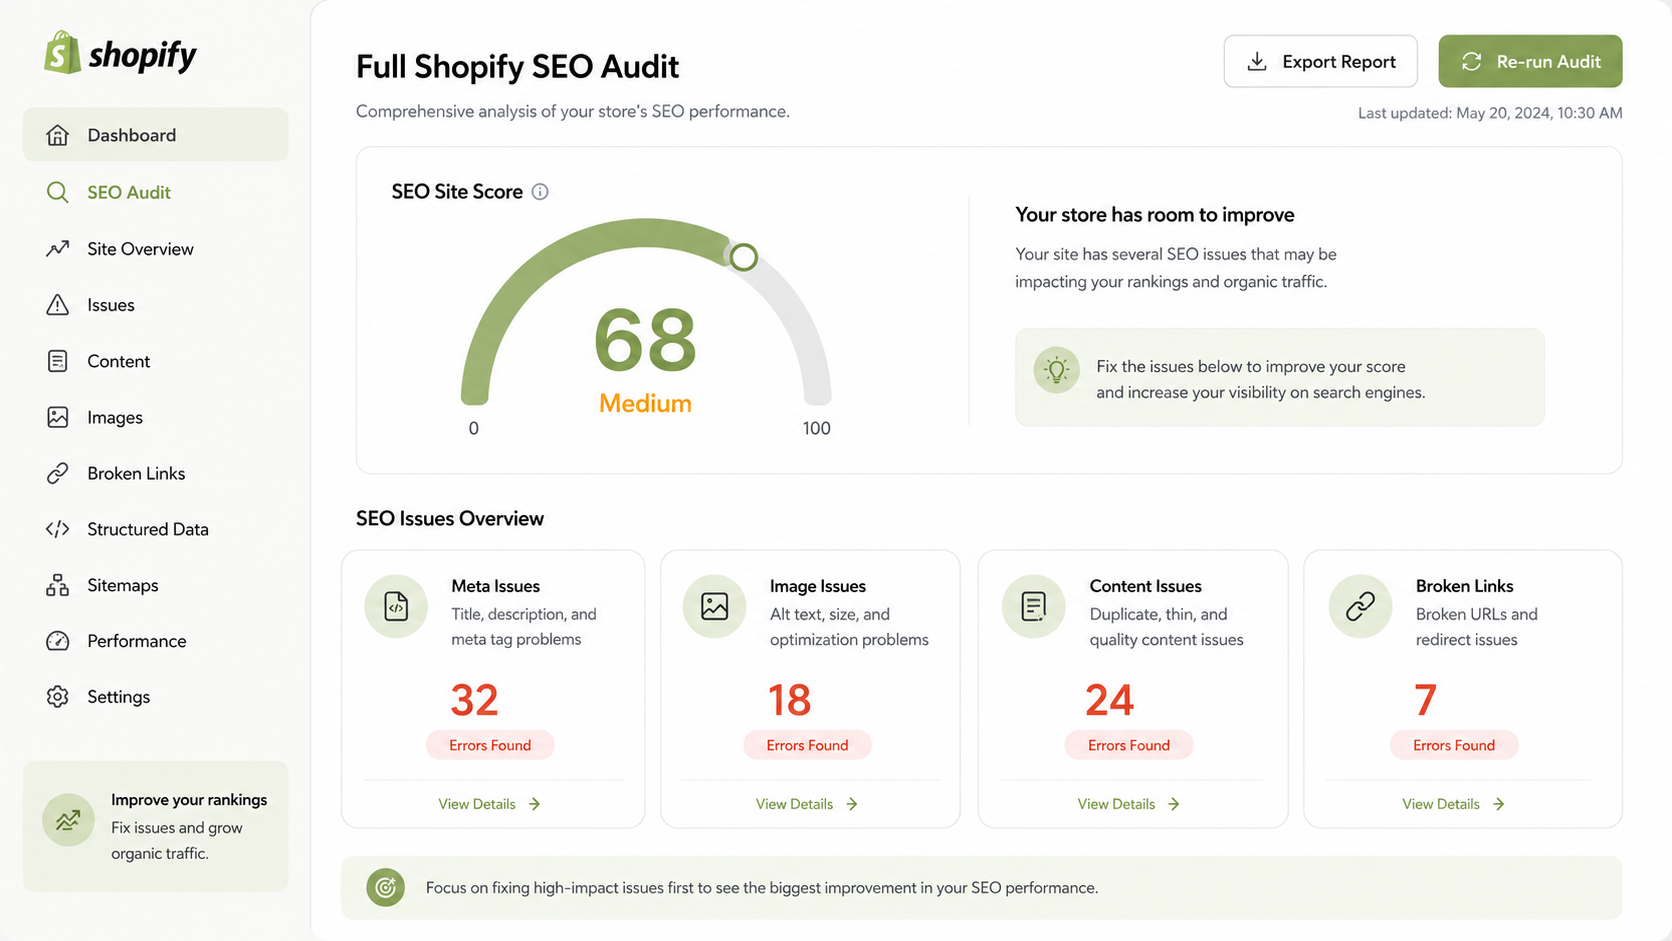Screen dimensions: 1672x941
Task: Open View Details text under Meta Issues
Action: click(477, 804)
